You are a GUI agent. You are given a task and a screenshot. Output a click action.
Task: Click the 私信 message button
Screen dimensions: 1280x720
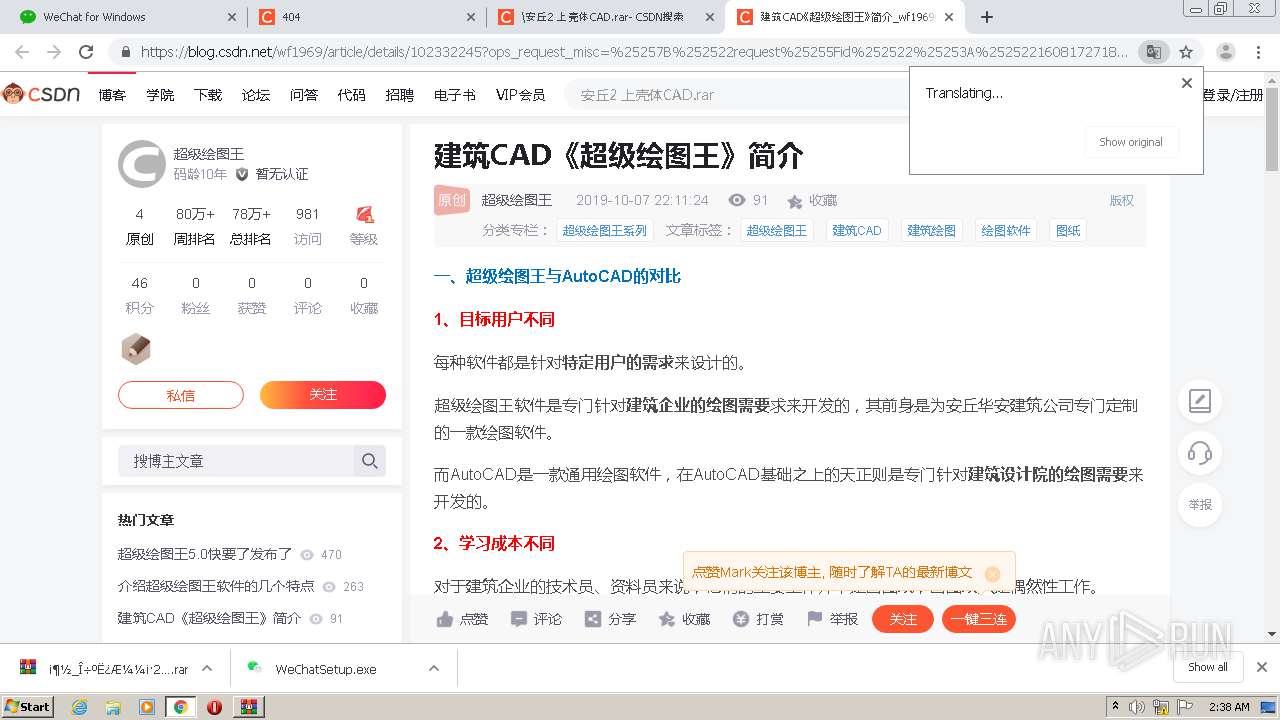pos(181,395)
